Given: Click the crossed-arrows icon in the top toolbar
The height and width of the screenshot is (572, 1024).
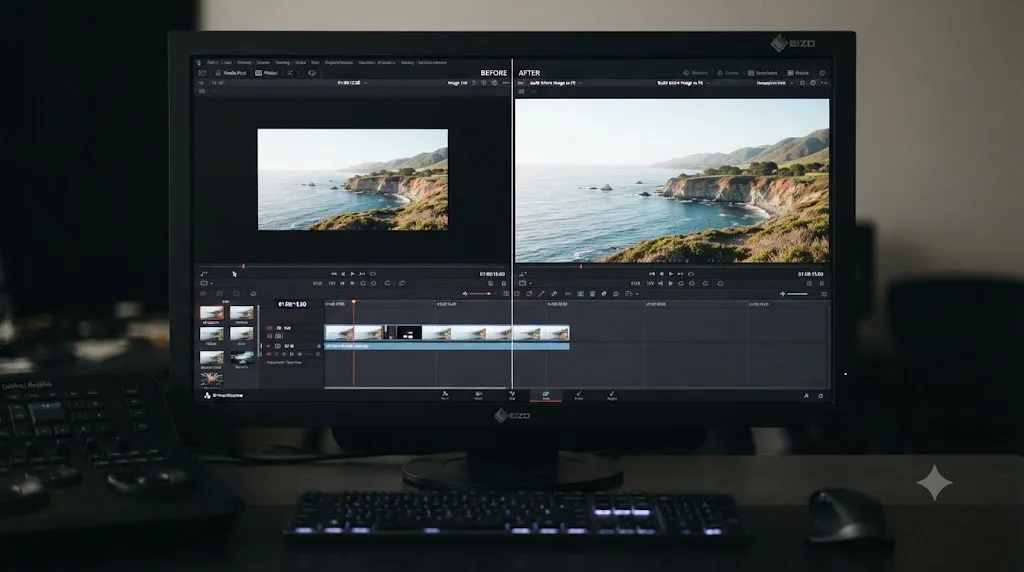Looking at the screenshot, I should coord(290,73).
